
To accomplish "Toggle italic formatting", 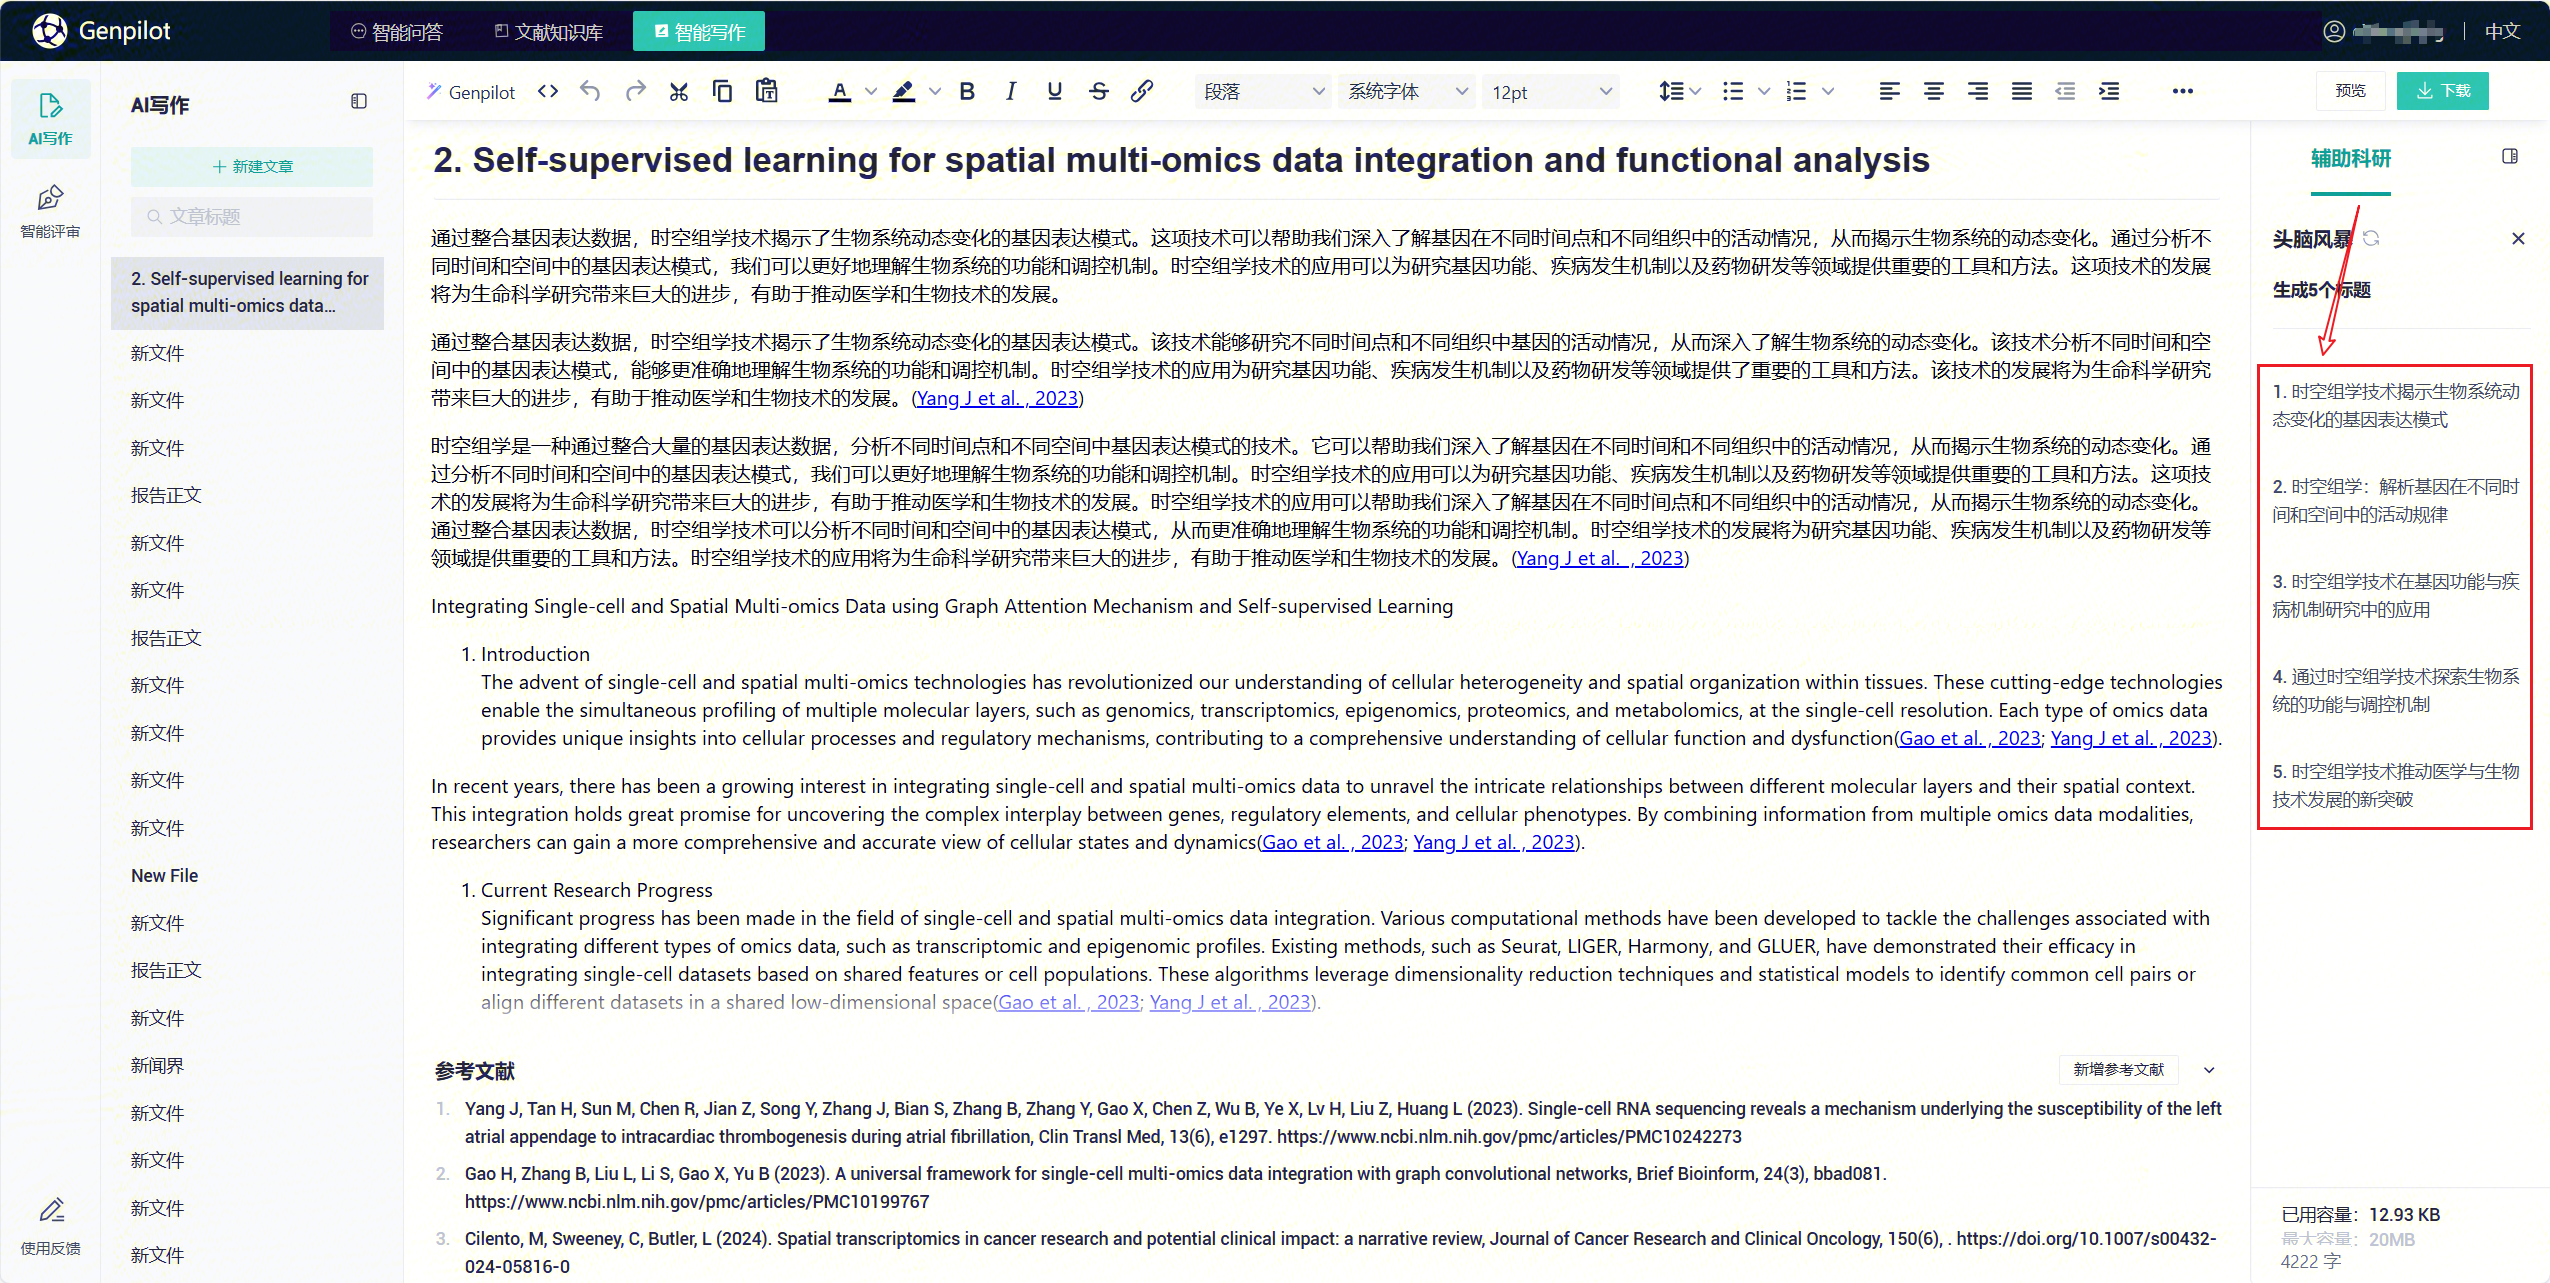I will pos(1011,92).
